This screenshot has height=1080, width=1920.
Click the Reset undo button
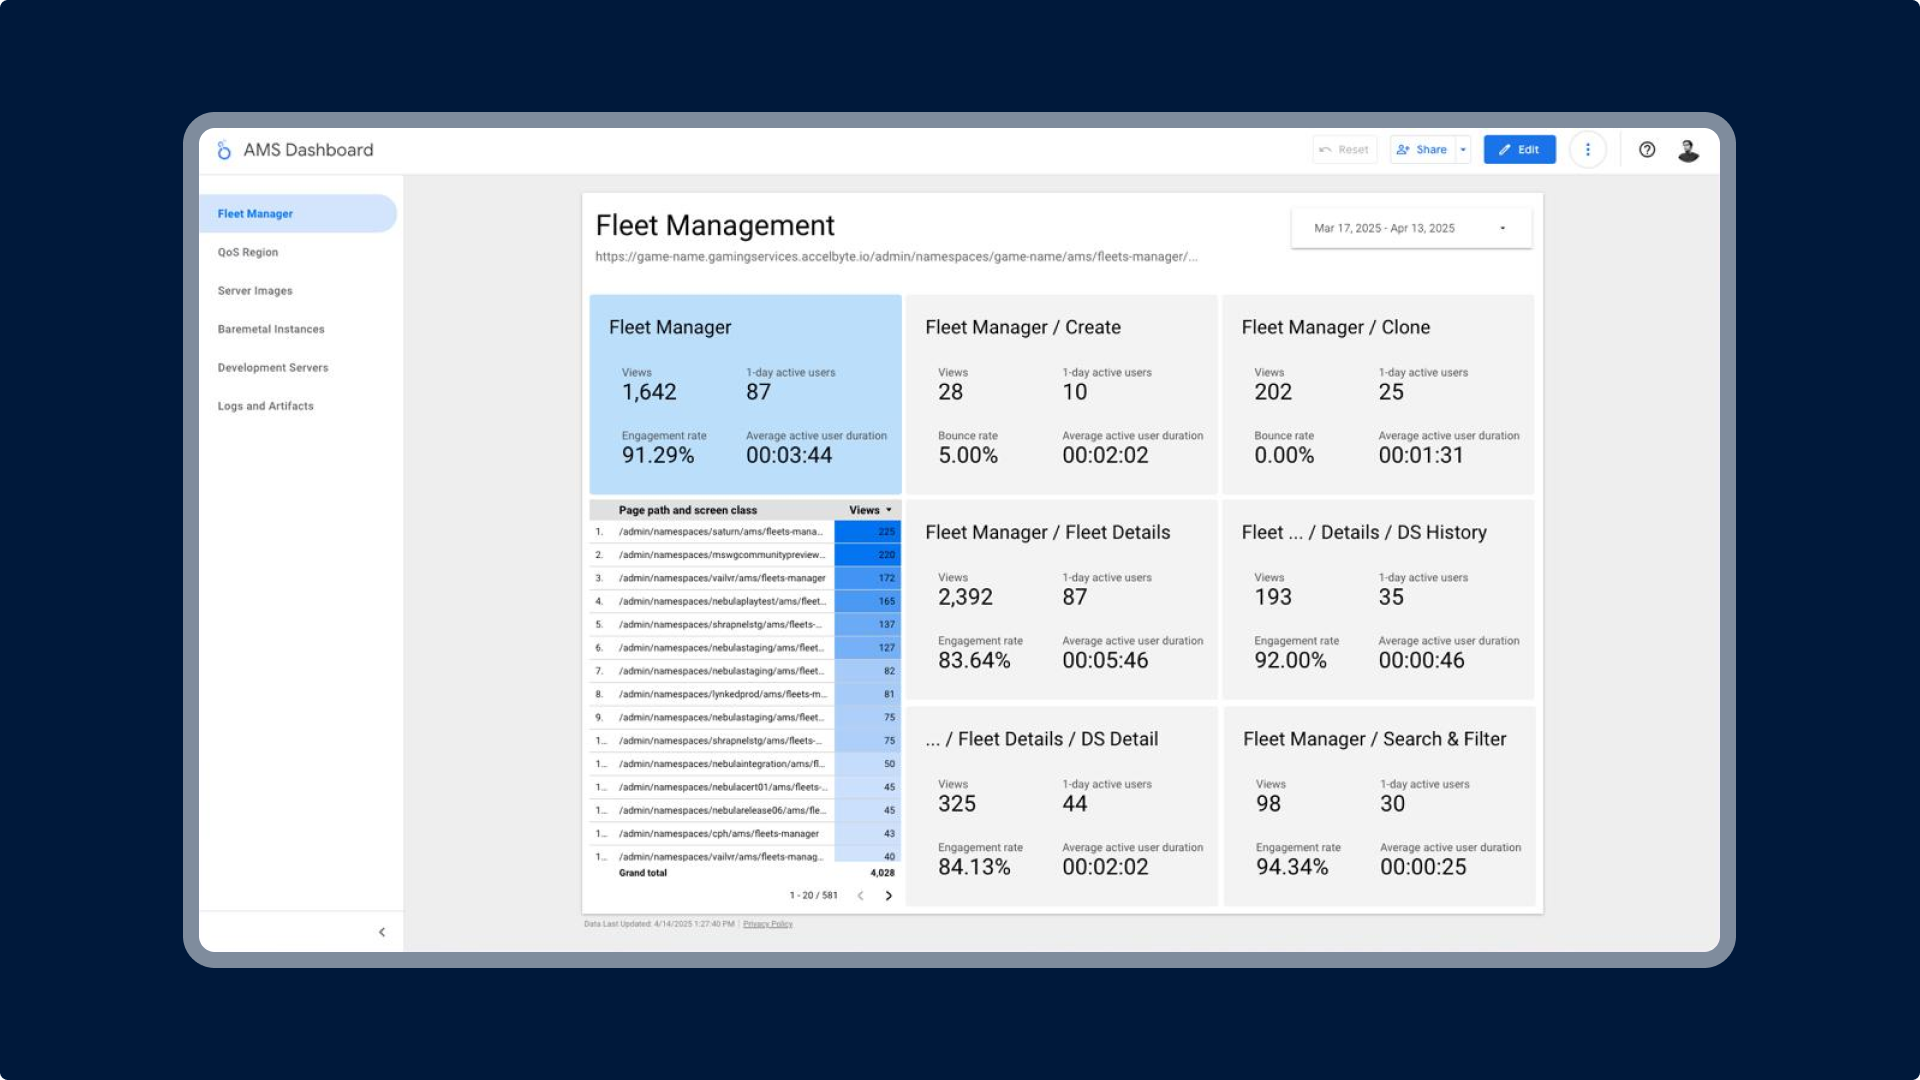tap(1344, 150)
